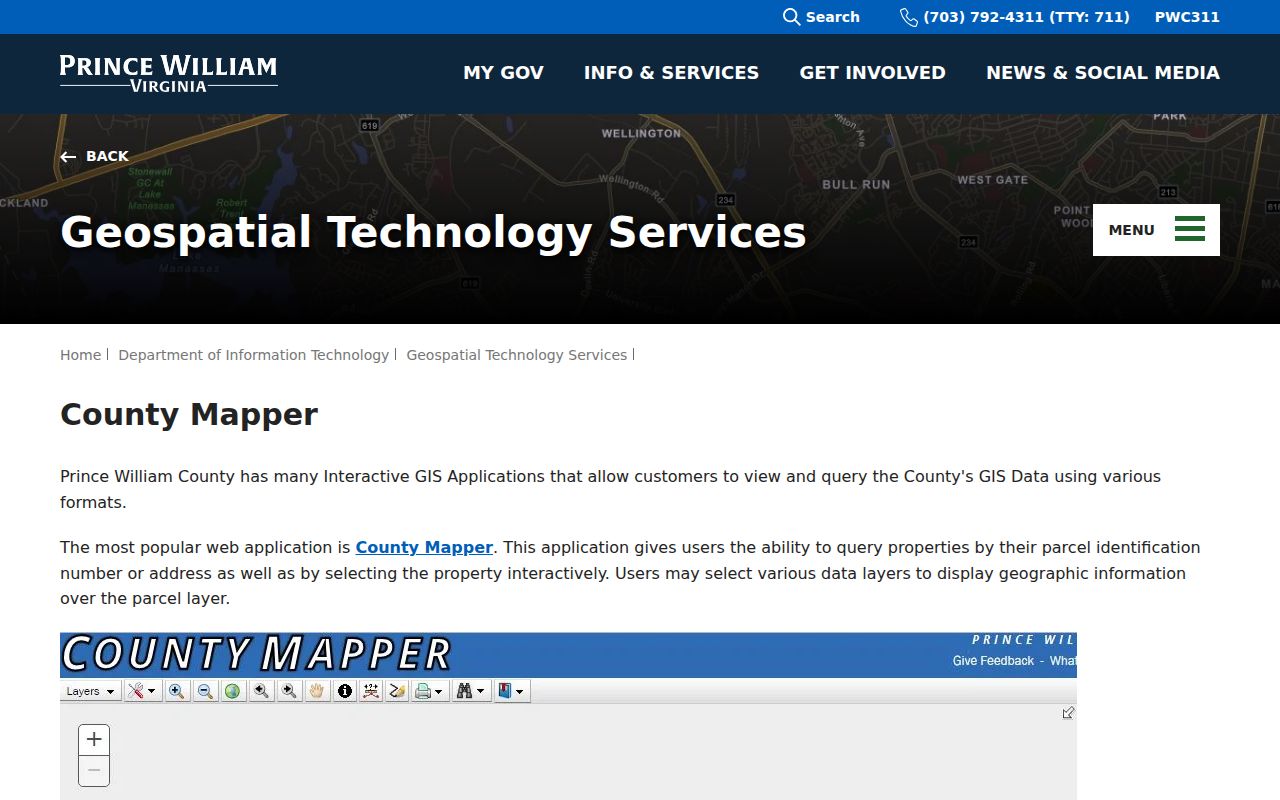
Task: Click the Prince William Virginia logo
Action: pos(168,73)
